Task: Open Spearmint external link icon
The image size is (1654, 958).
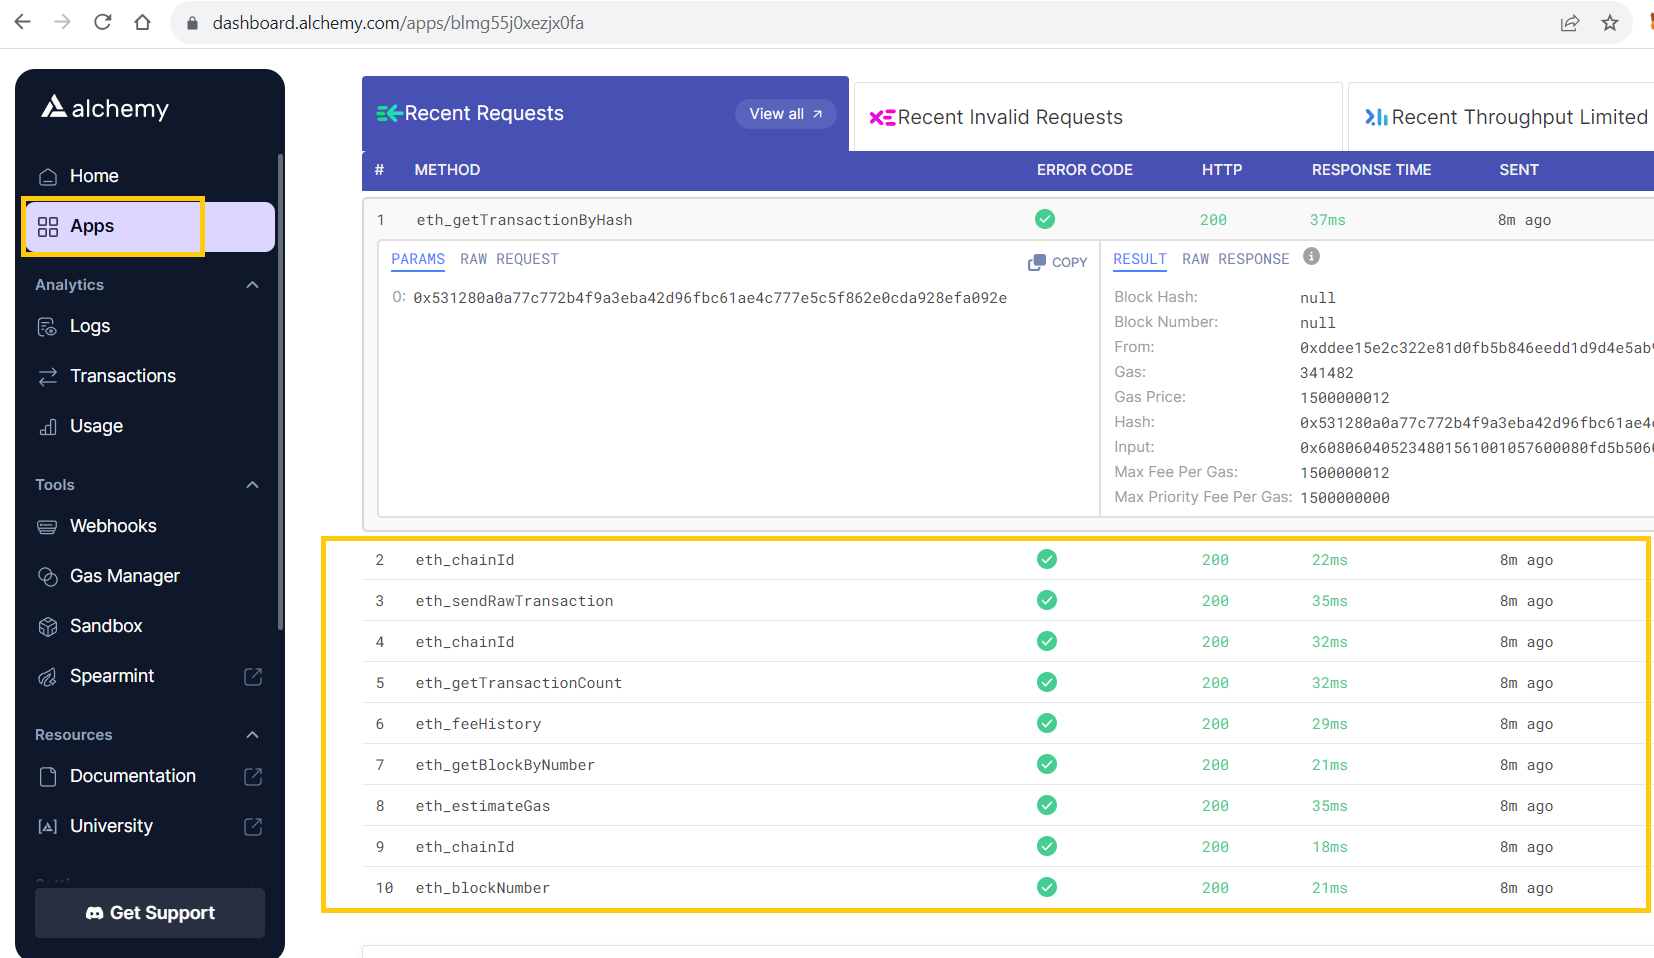Action: click(x=253, y=677)
